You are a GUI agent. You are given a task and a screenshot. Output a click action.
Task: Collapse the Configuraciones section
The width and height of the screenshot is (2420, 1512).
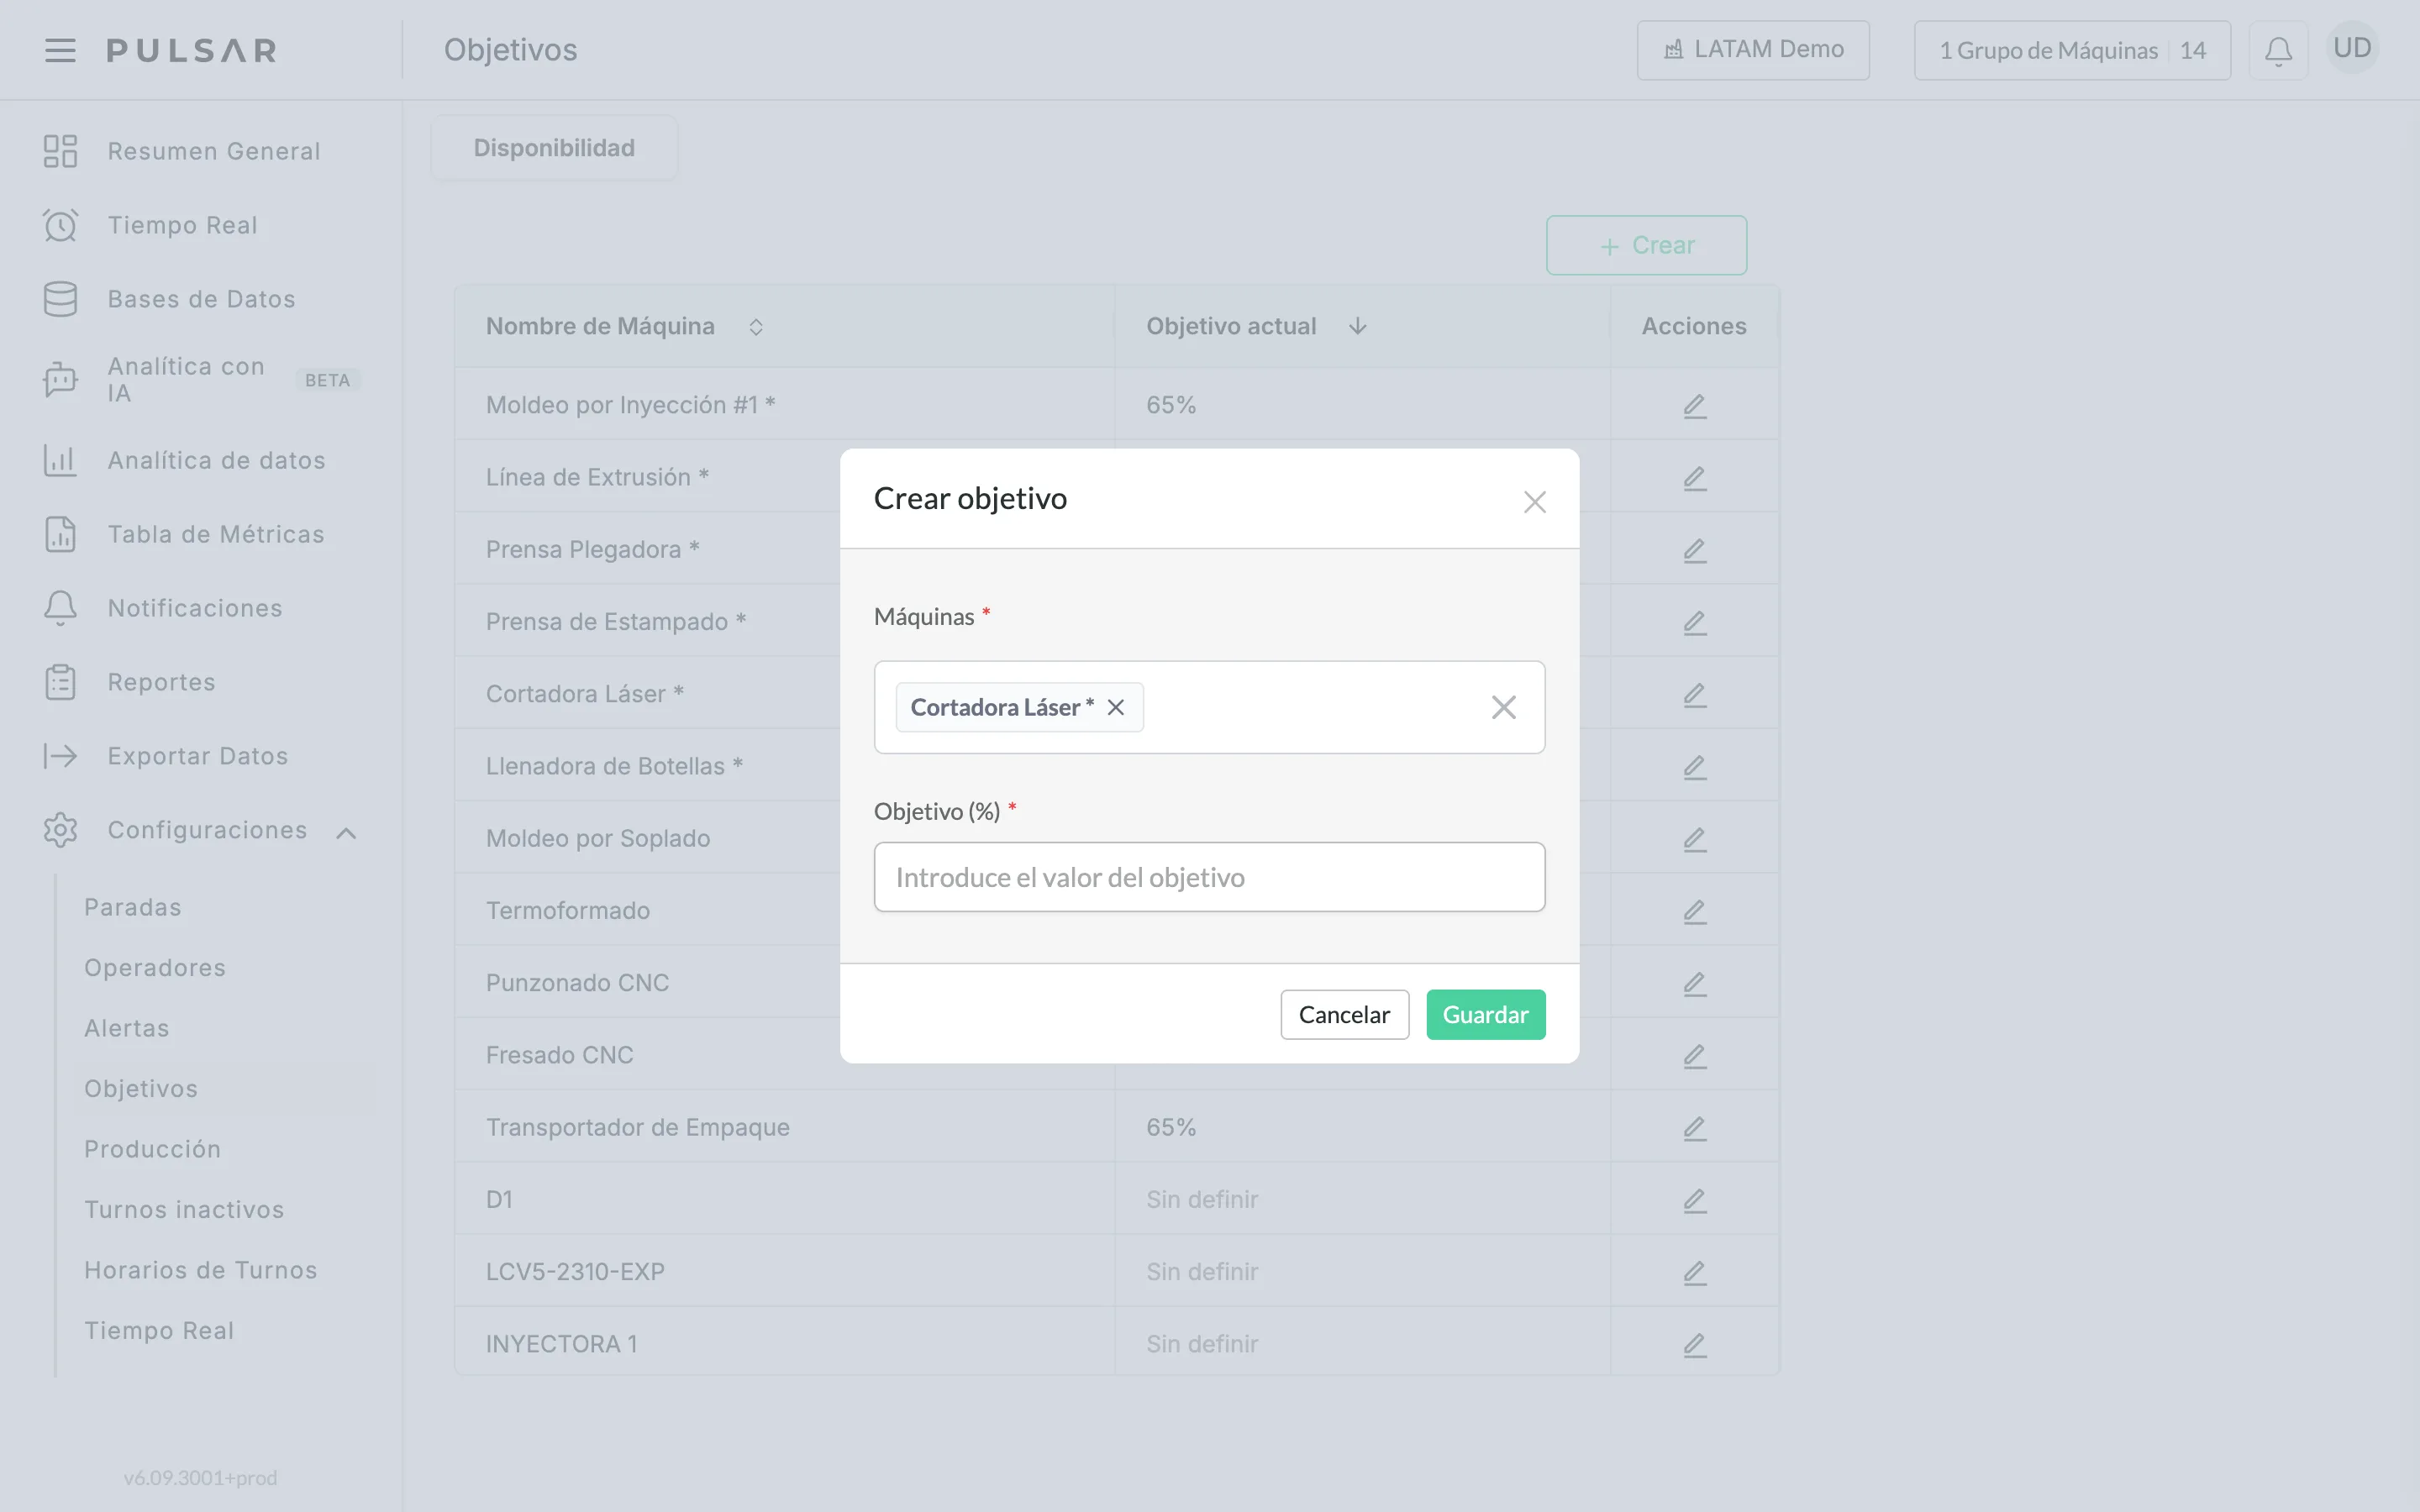click(x=346, y=832)
